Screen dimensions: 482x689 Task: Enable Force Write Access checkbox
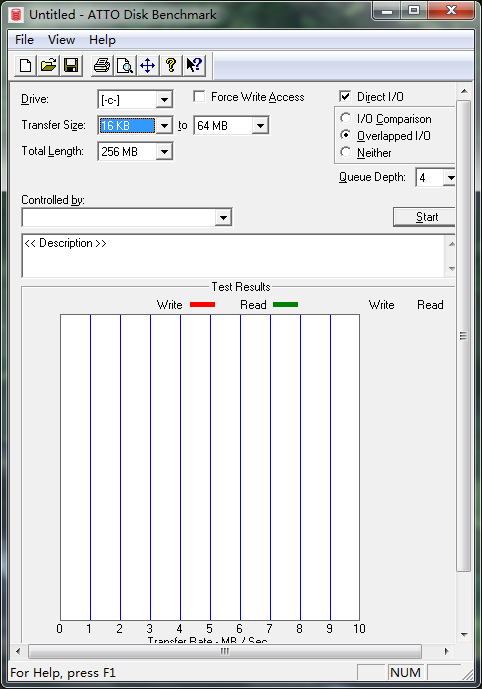pyautogui.click(x=199, y=96)
